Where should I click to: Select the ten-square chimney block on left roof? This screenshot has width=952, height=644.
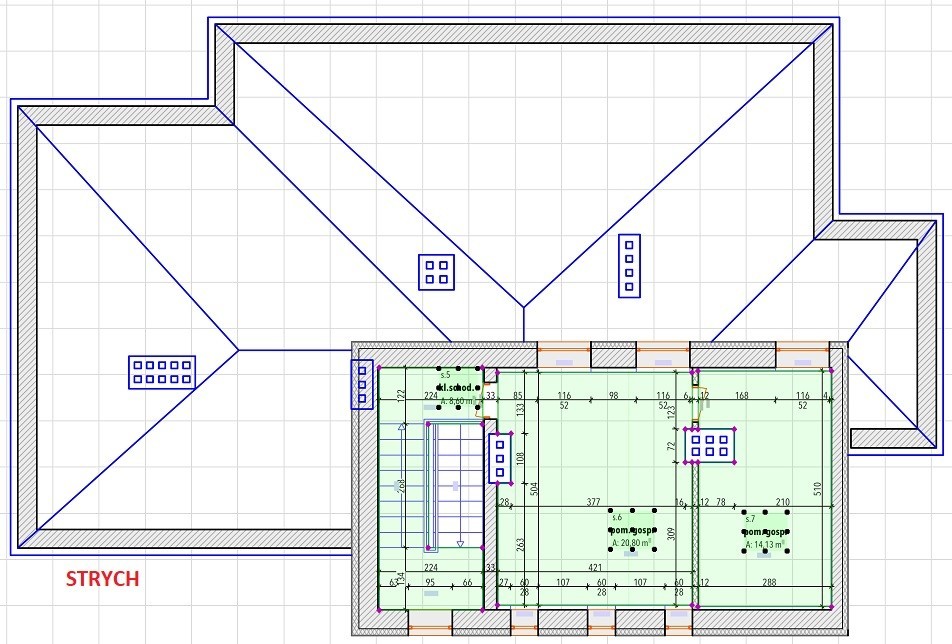[x=162, y=372]
